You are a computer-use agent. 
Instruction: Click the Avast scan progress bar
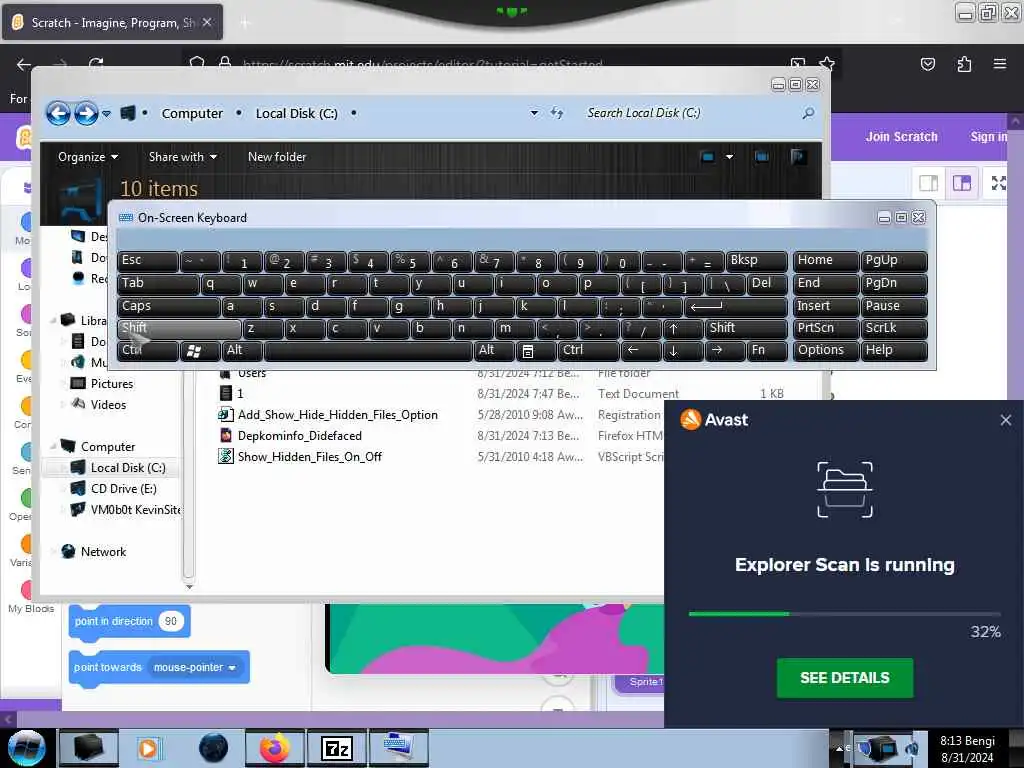pyautogui.click(x=844, y=614)
